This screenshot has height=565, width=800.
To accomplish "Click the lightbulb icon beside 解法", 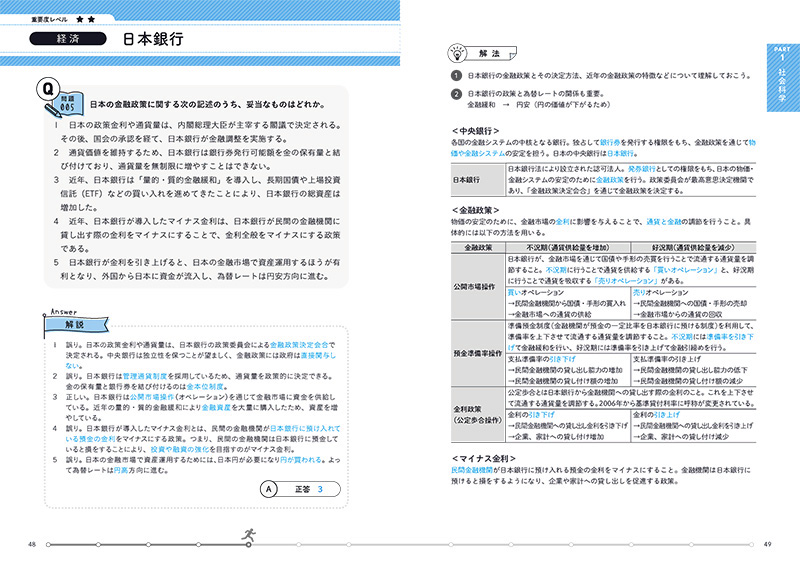I will (x=457, y=53).
